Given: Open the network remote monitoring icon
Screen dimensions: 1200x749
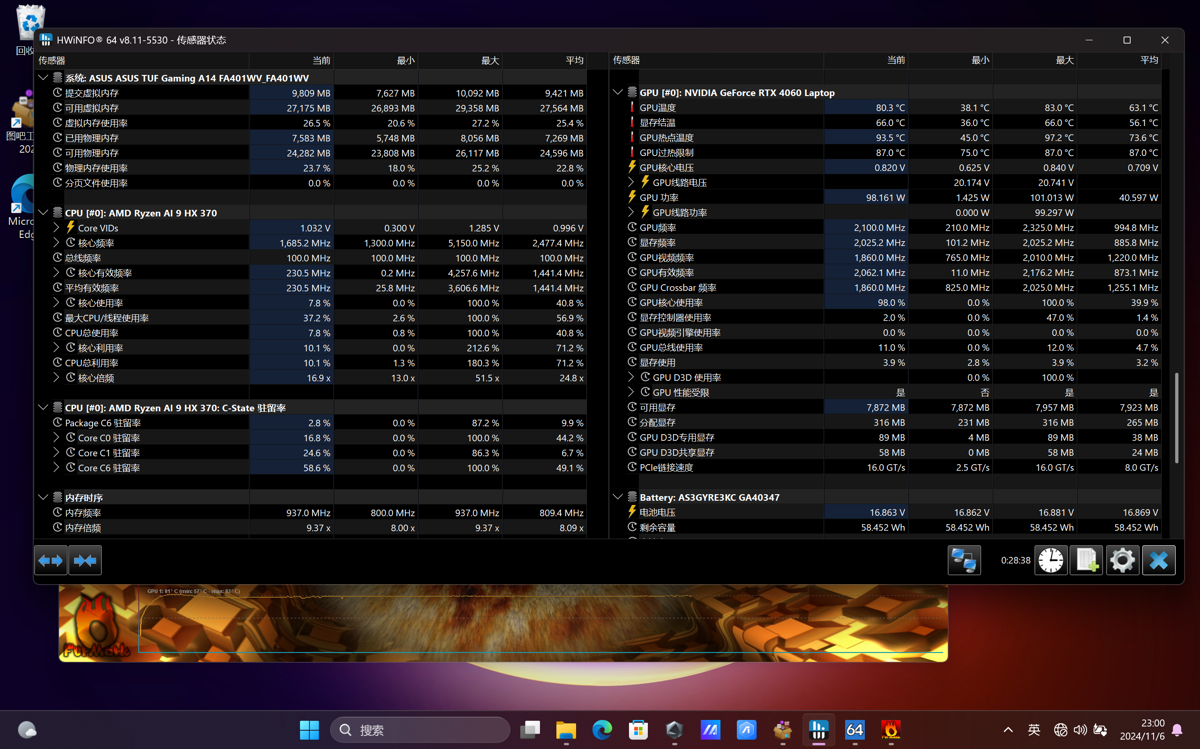Looking at the screenshot, I should point(964,561).
